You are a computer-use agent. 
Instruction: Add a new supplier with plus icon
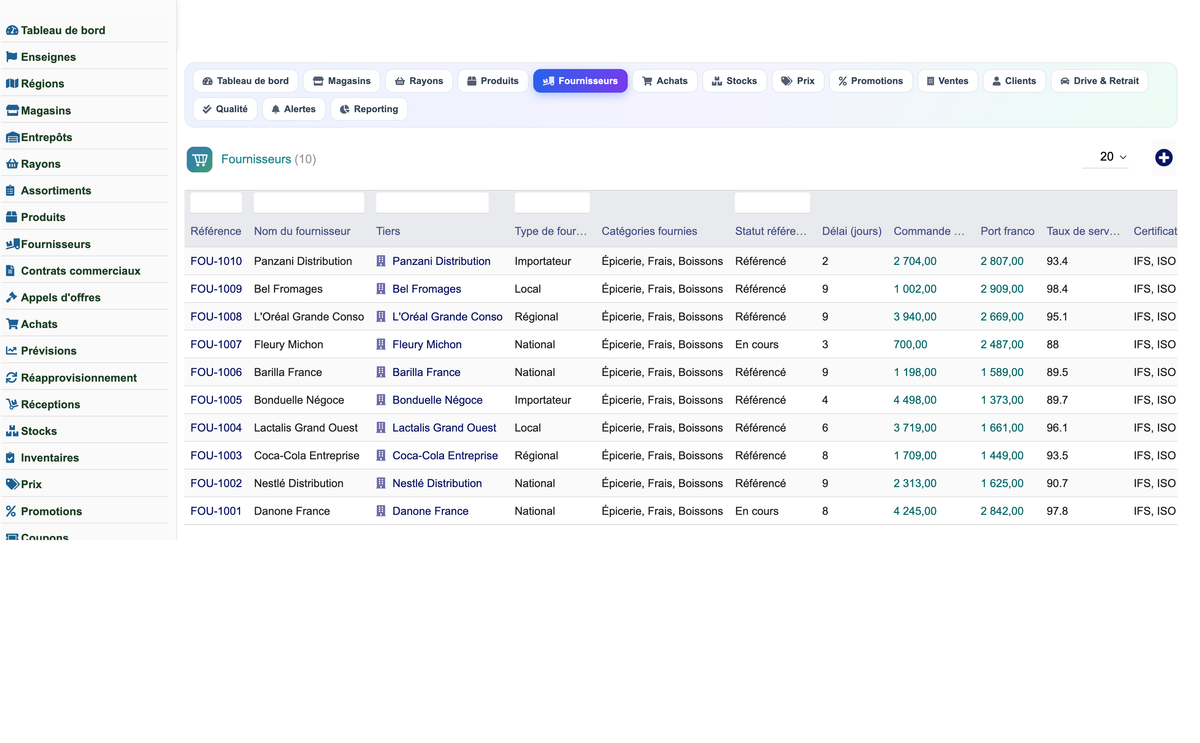click(x=1164, y=158)
